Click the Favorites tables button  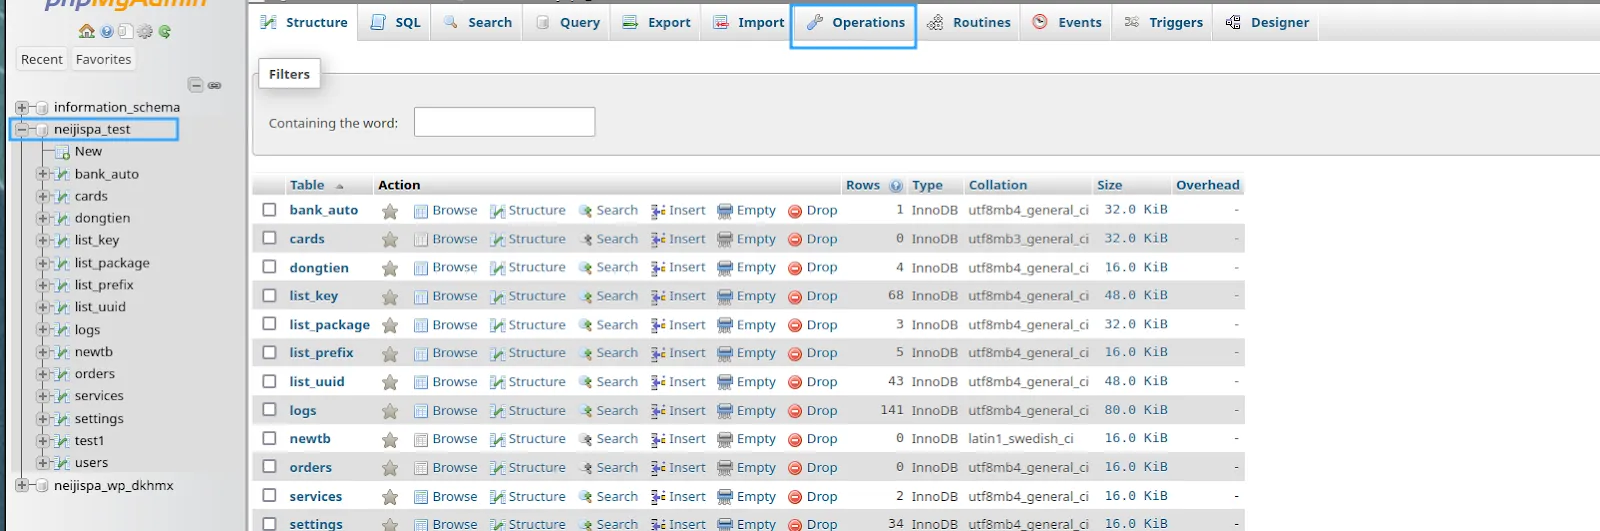(104, 59)
